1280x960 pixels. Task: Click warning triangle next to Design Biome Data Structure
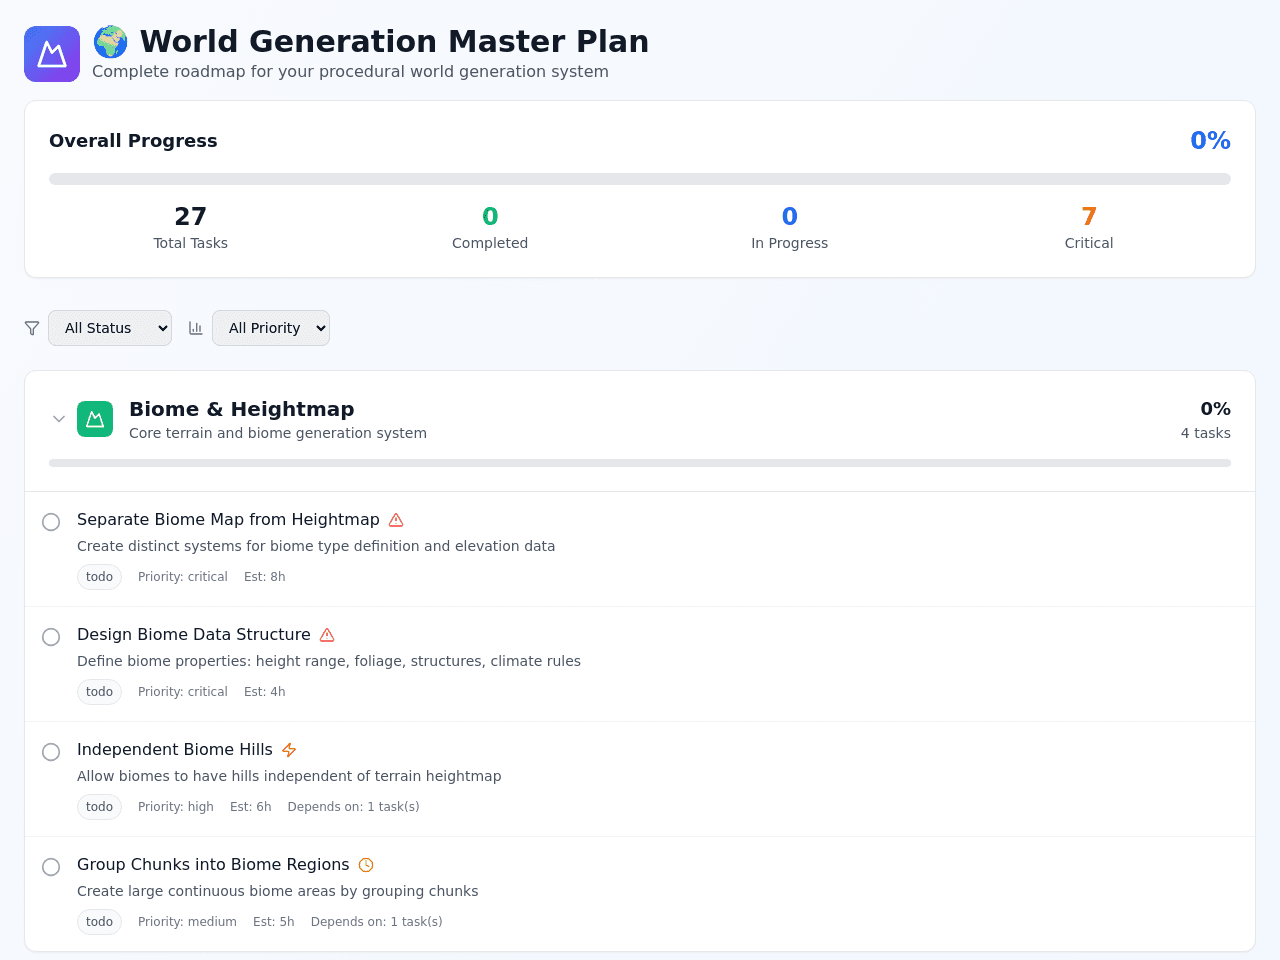[x=327, y=635]
